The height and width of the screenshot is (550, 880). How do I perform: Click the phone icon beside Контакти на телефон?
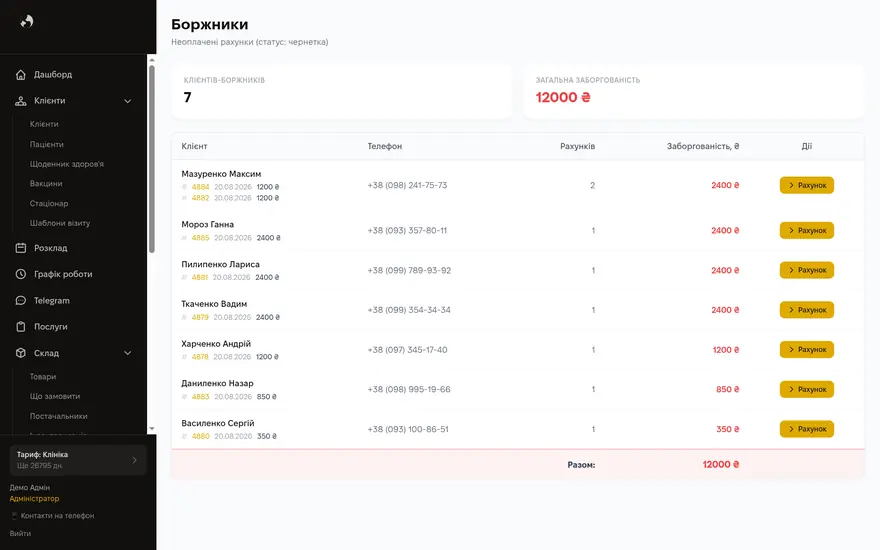[x=14, y=516]
